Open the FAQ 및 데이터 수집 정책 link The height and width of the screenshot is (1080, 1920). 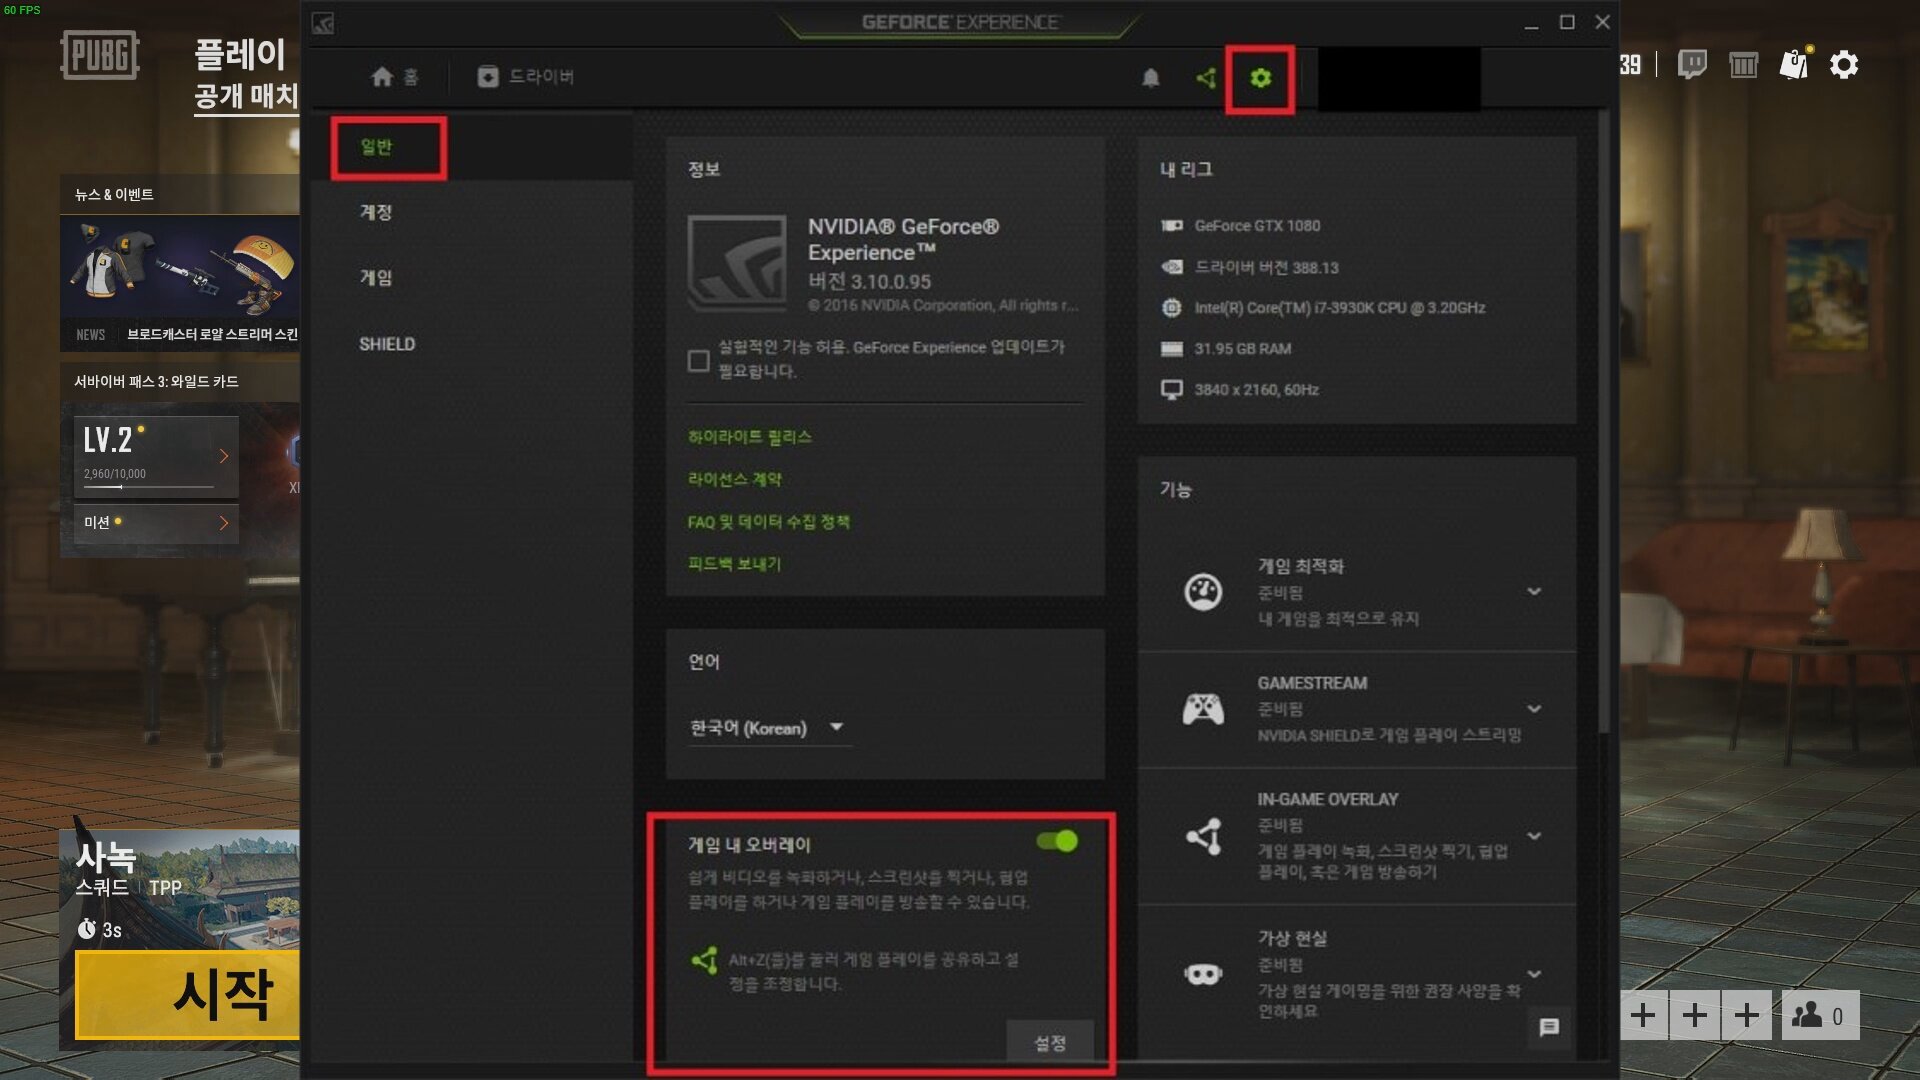[768, 522]
